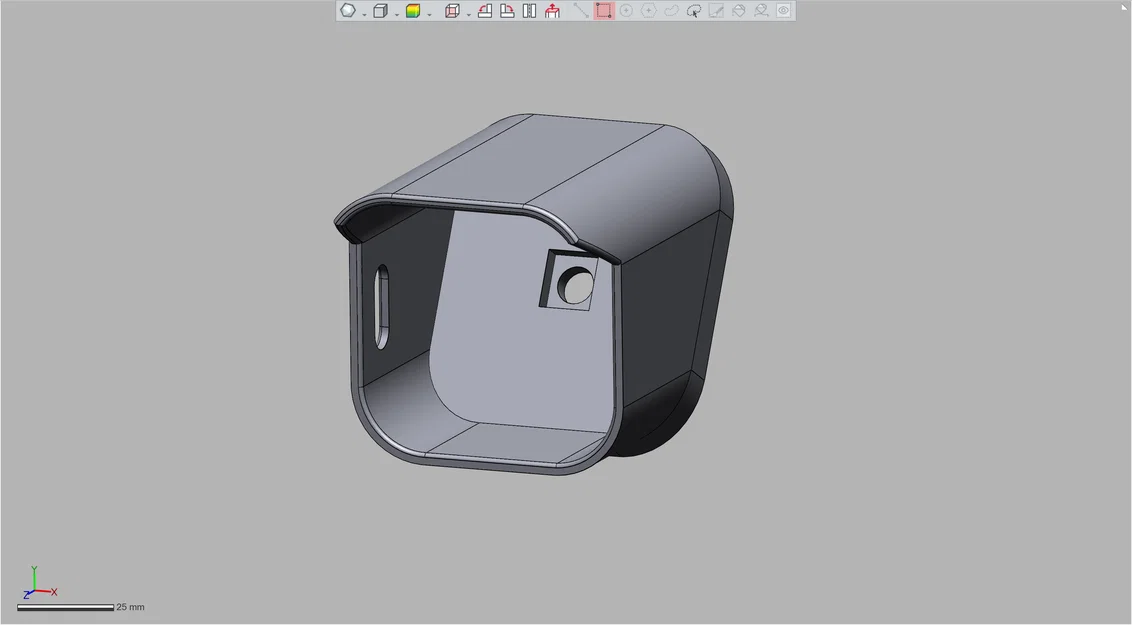
Task: Click the paint selection pencil icon
Action: click(716, 11)
